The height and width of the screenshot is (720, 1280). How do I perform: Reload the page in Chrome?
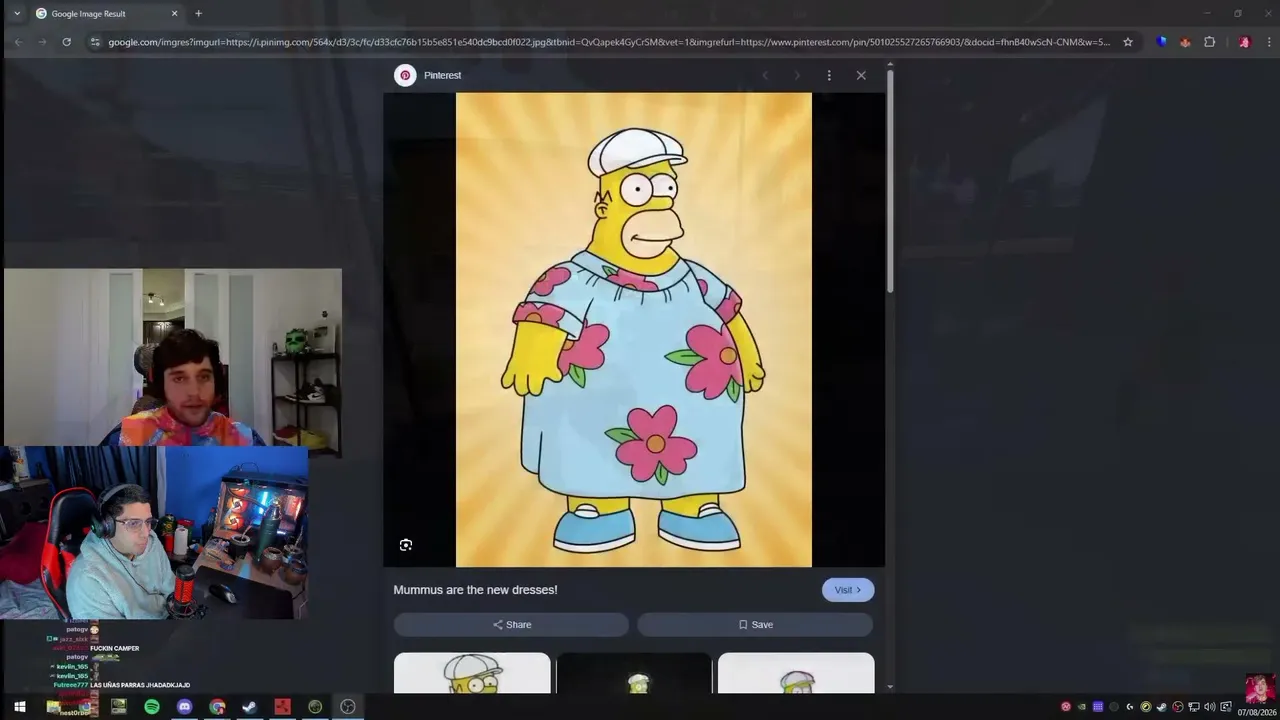tap(66, 42)
